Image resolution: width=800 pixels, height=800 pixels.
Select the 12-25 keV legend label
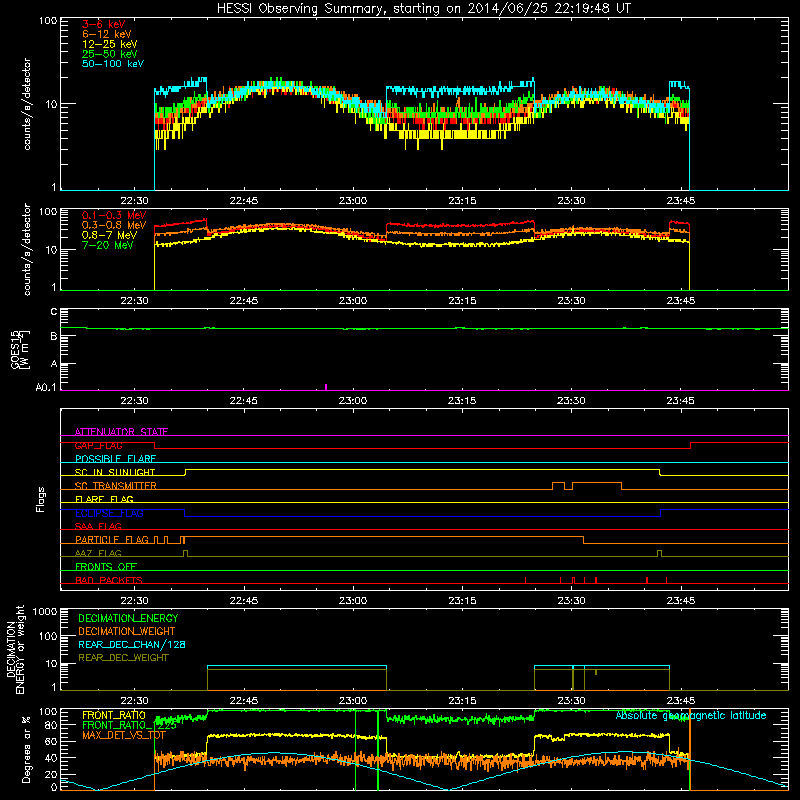(109, 44)
